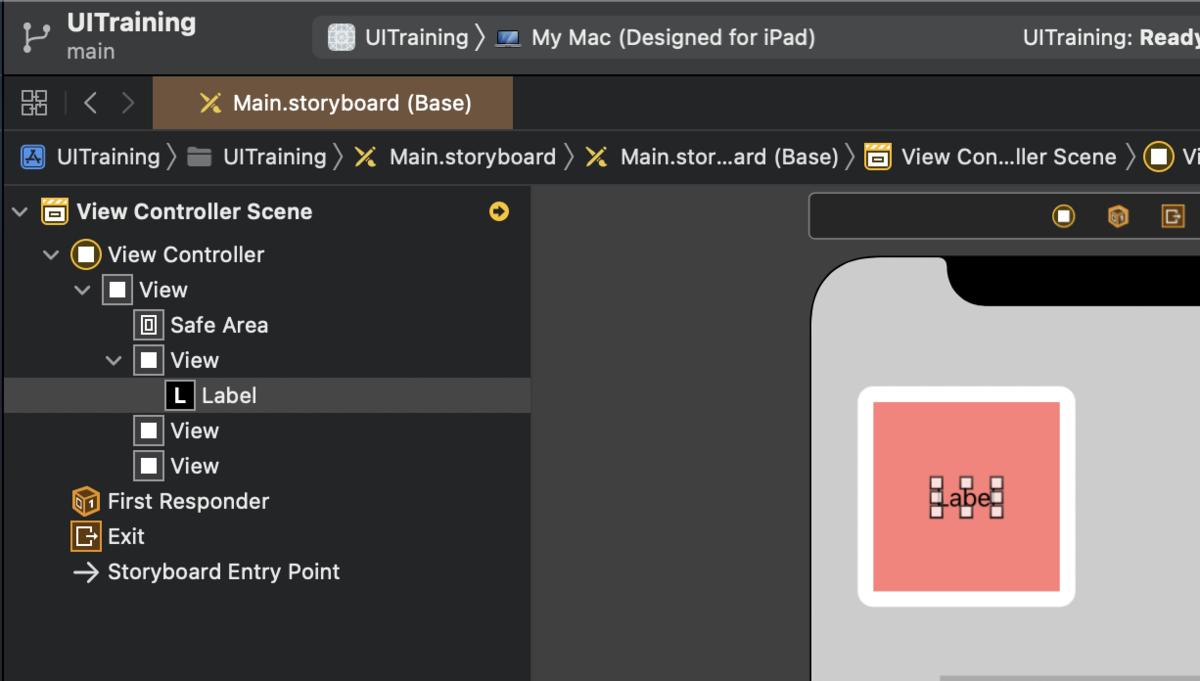Image resolution: width=1200 pixels, height=681 pixels.
Task: Collapse the View Controller Scene disclosure triangle
Action: (x=20, y=212)
